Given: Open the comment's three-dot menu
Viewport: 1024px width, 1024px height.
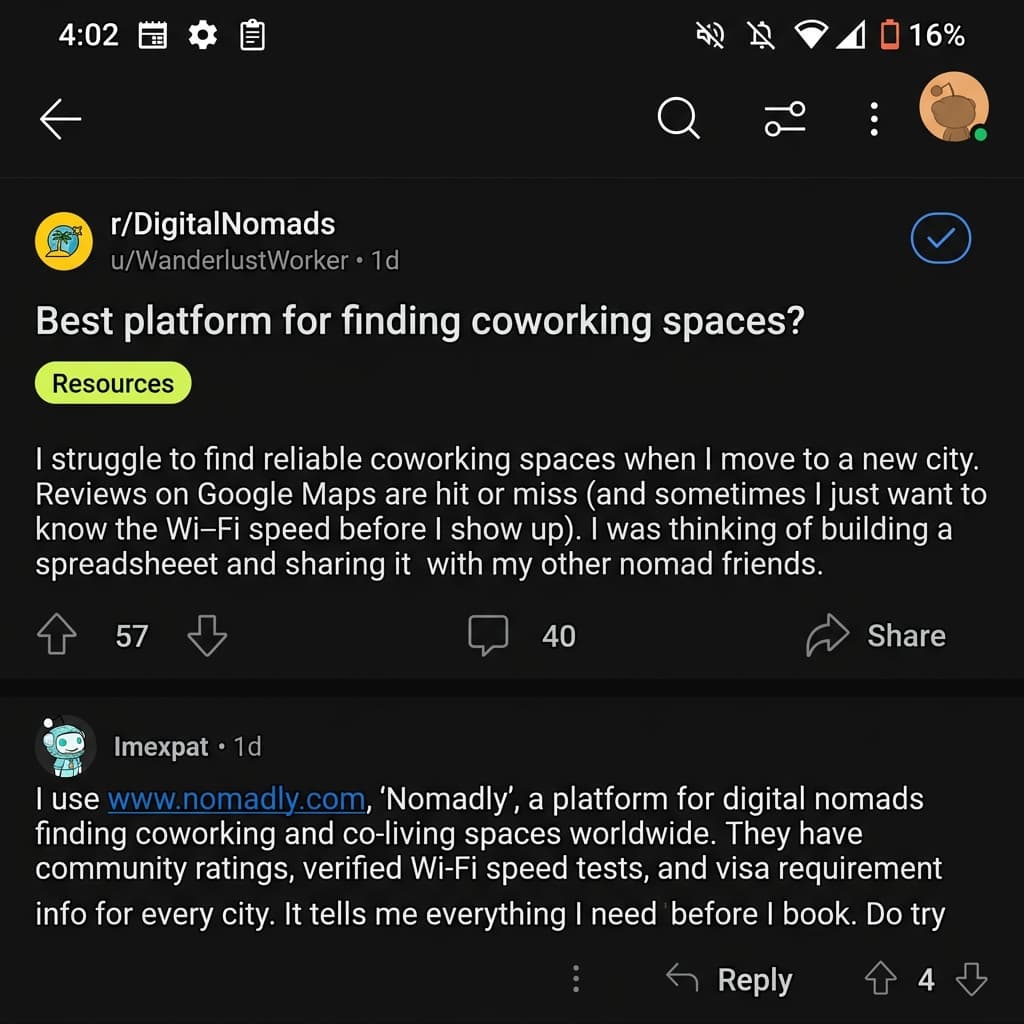Looking at the screenshot, I should (x=576, y=980).
